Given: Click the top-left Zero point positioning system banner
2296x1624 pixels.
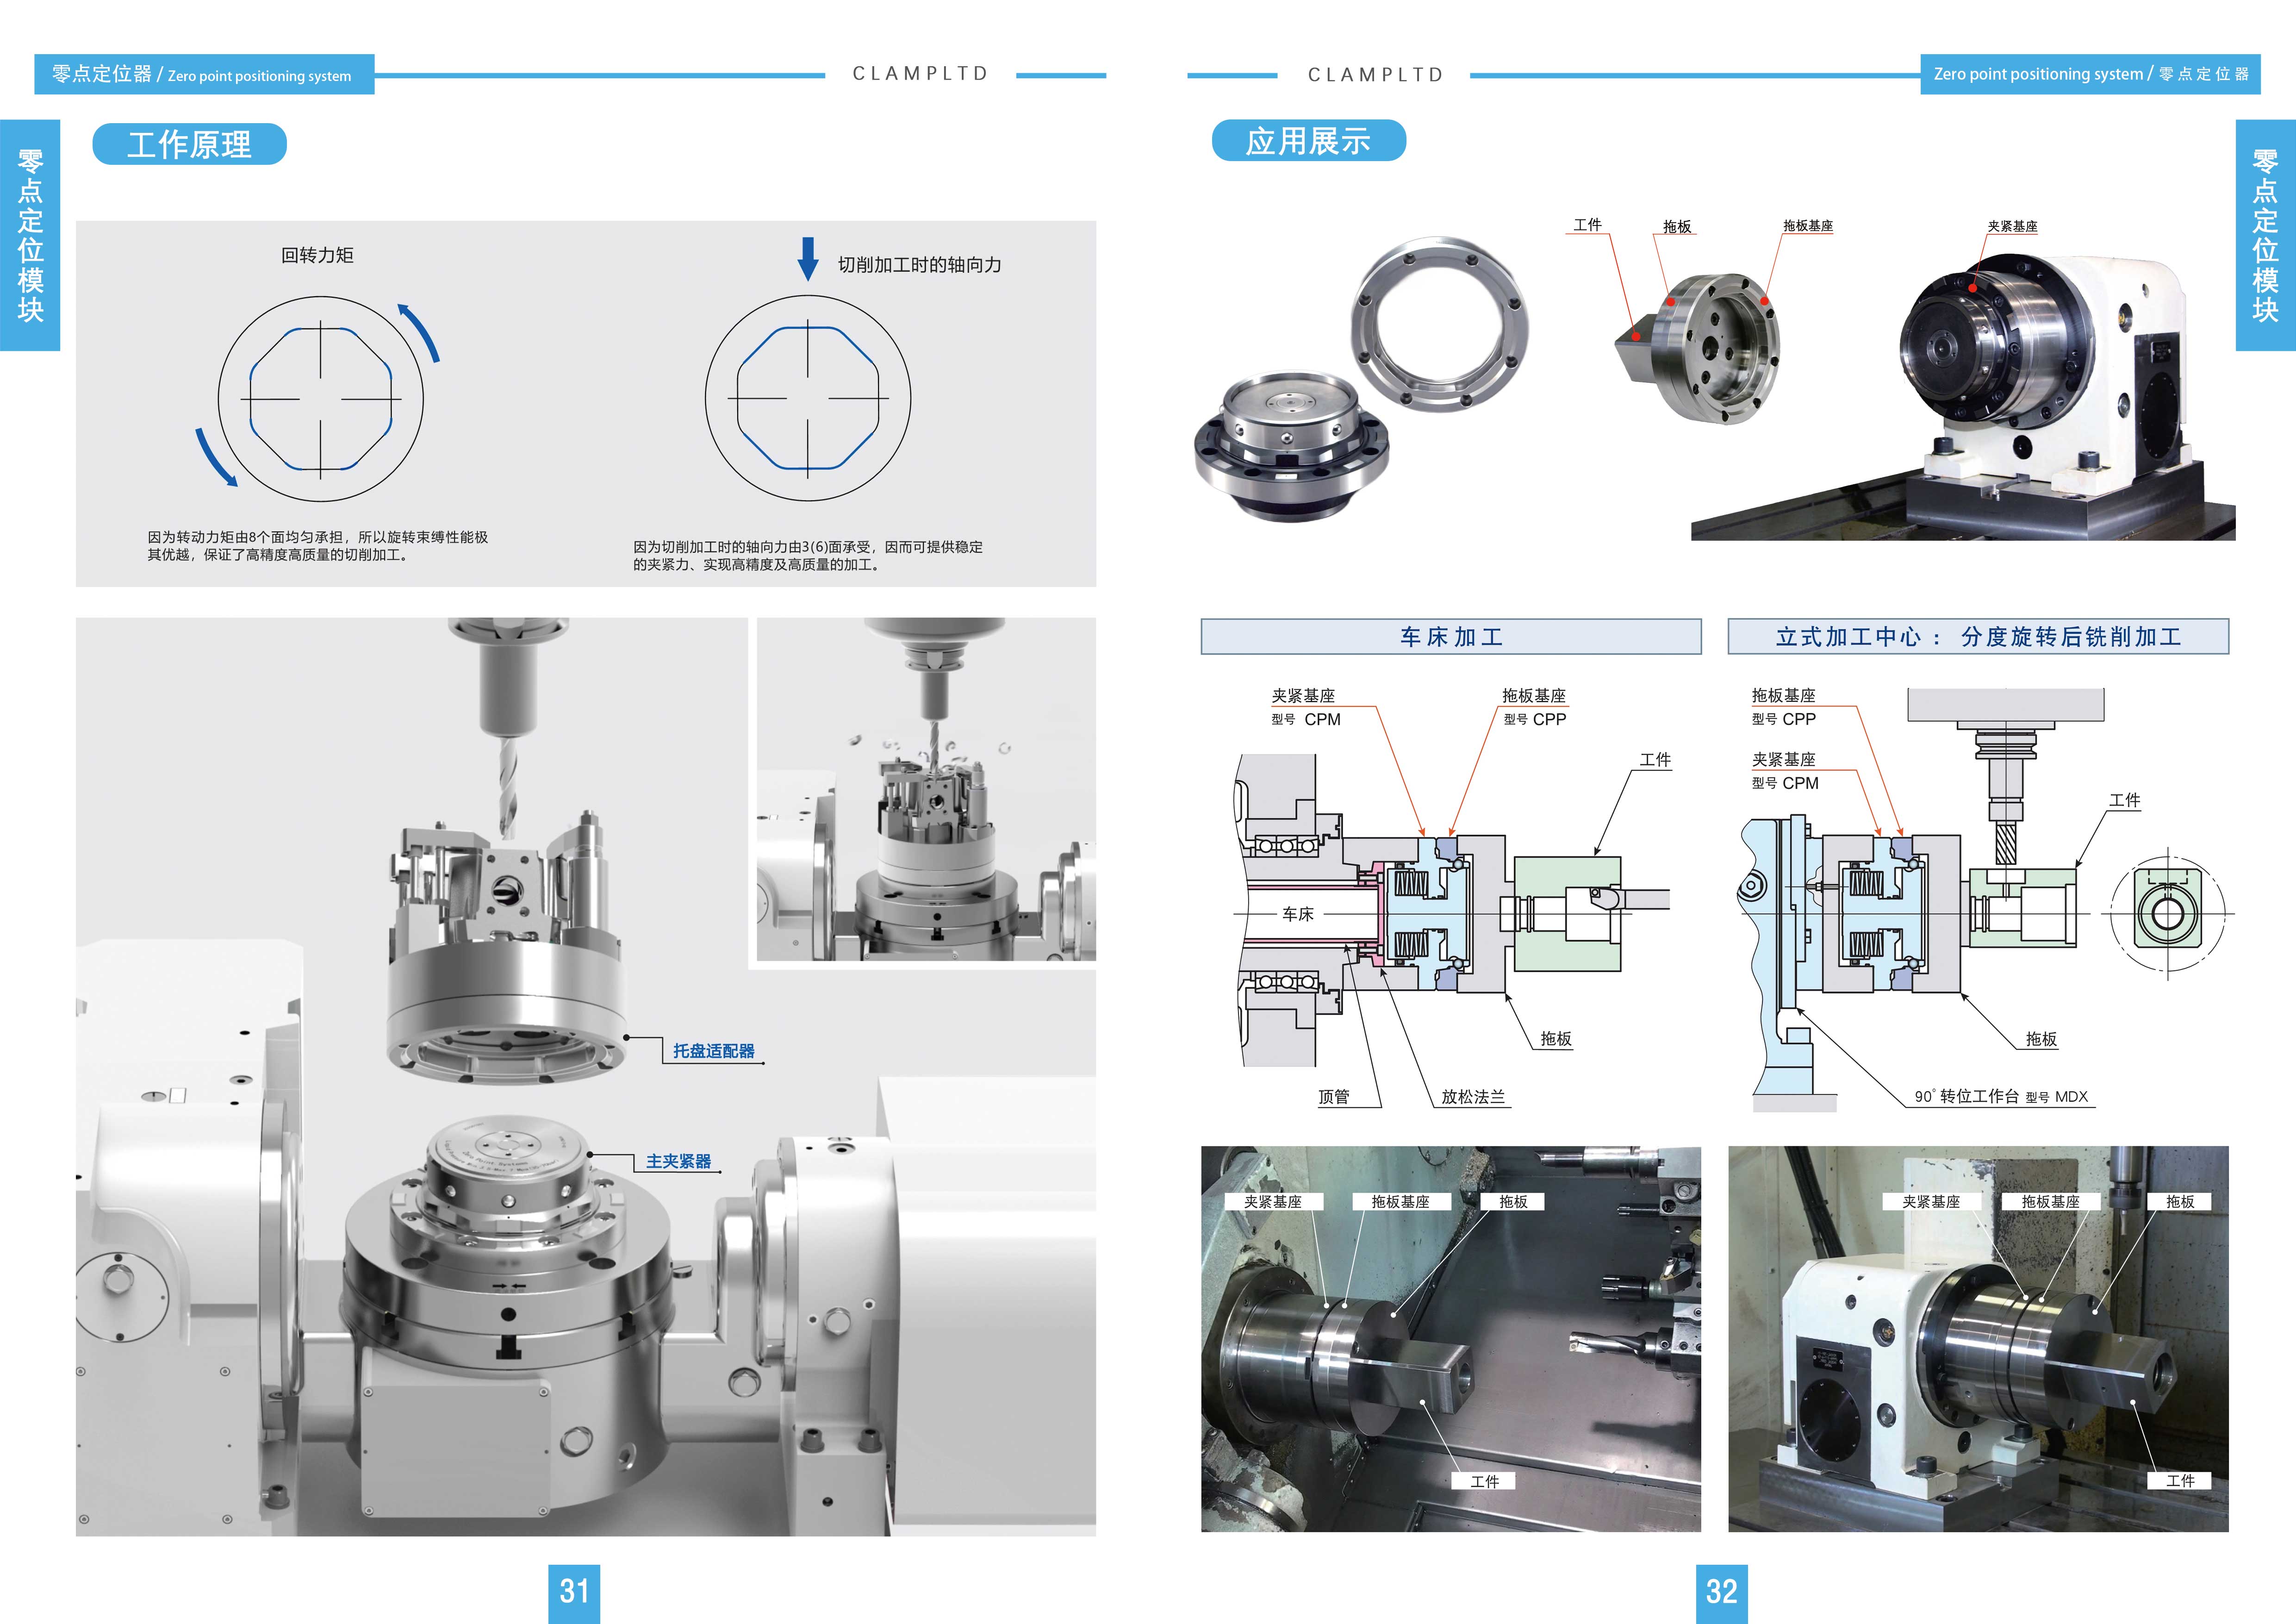Looking at the screenshot, I should [x=204, y=75].
